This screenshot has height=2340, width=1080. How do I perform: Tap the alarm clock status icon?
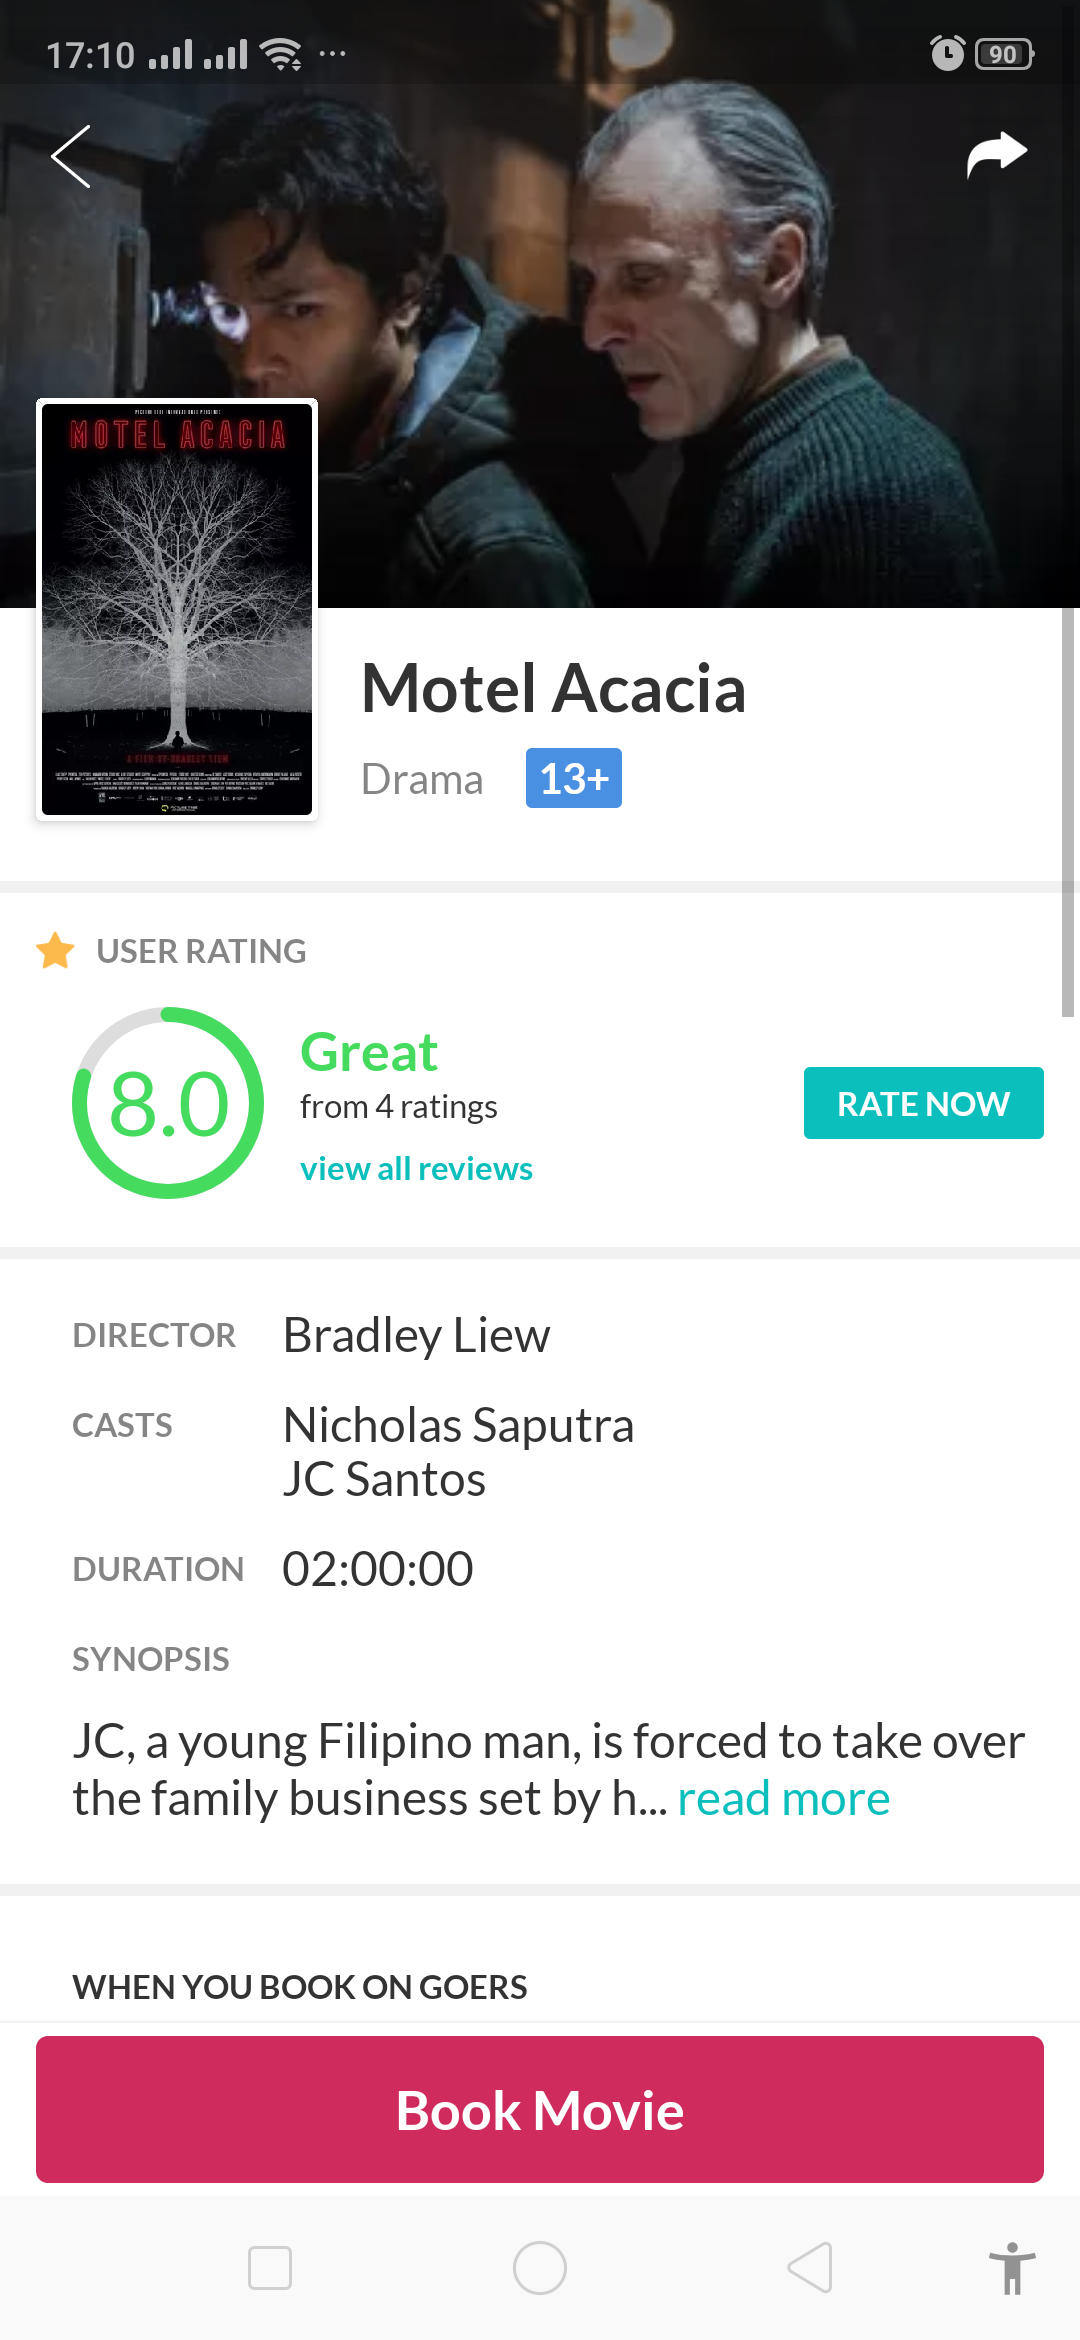point(946,53)
